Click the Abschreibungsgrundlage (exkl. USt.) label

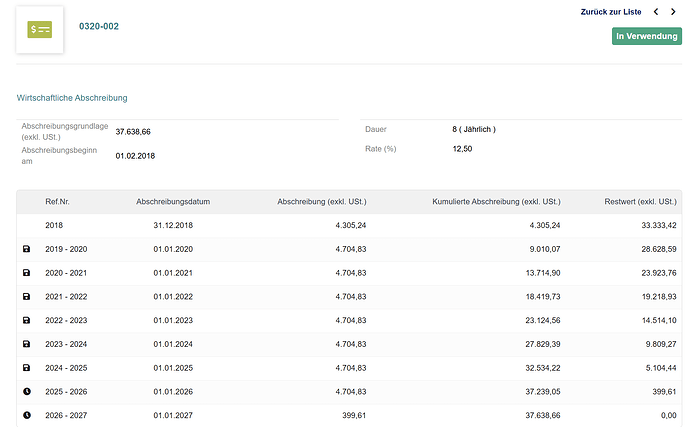(65, 132)
